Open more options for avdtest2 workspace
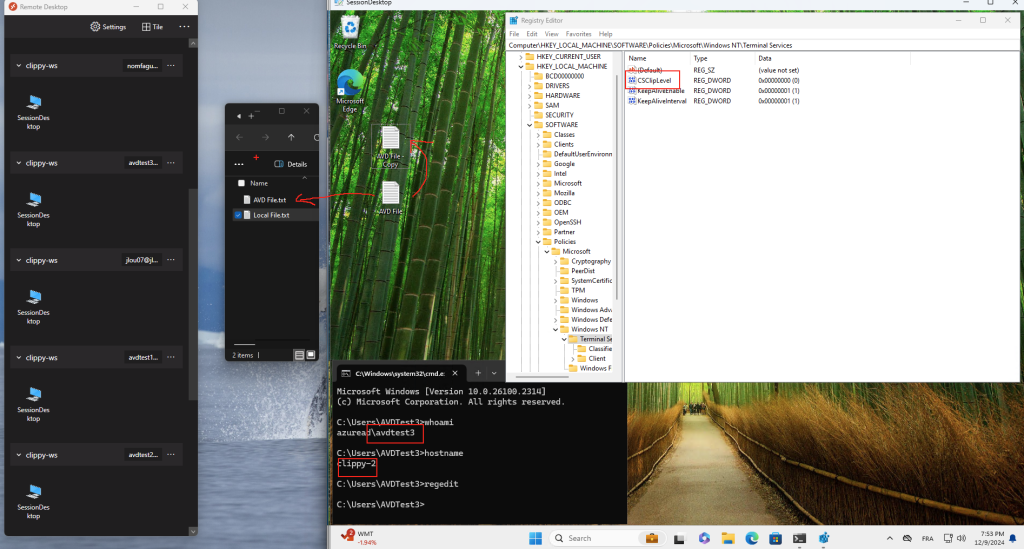 click(x=171, y=454)
